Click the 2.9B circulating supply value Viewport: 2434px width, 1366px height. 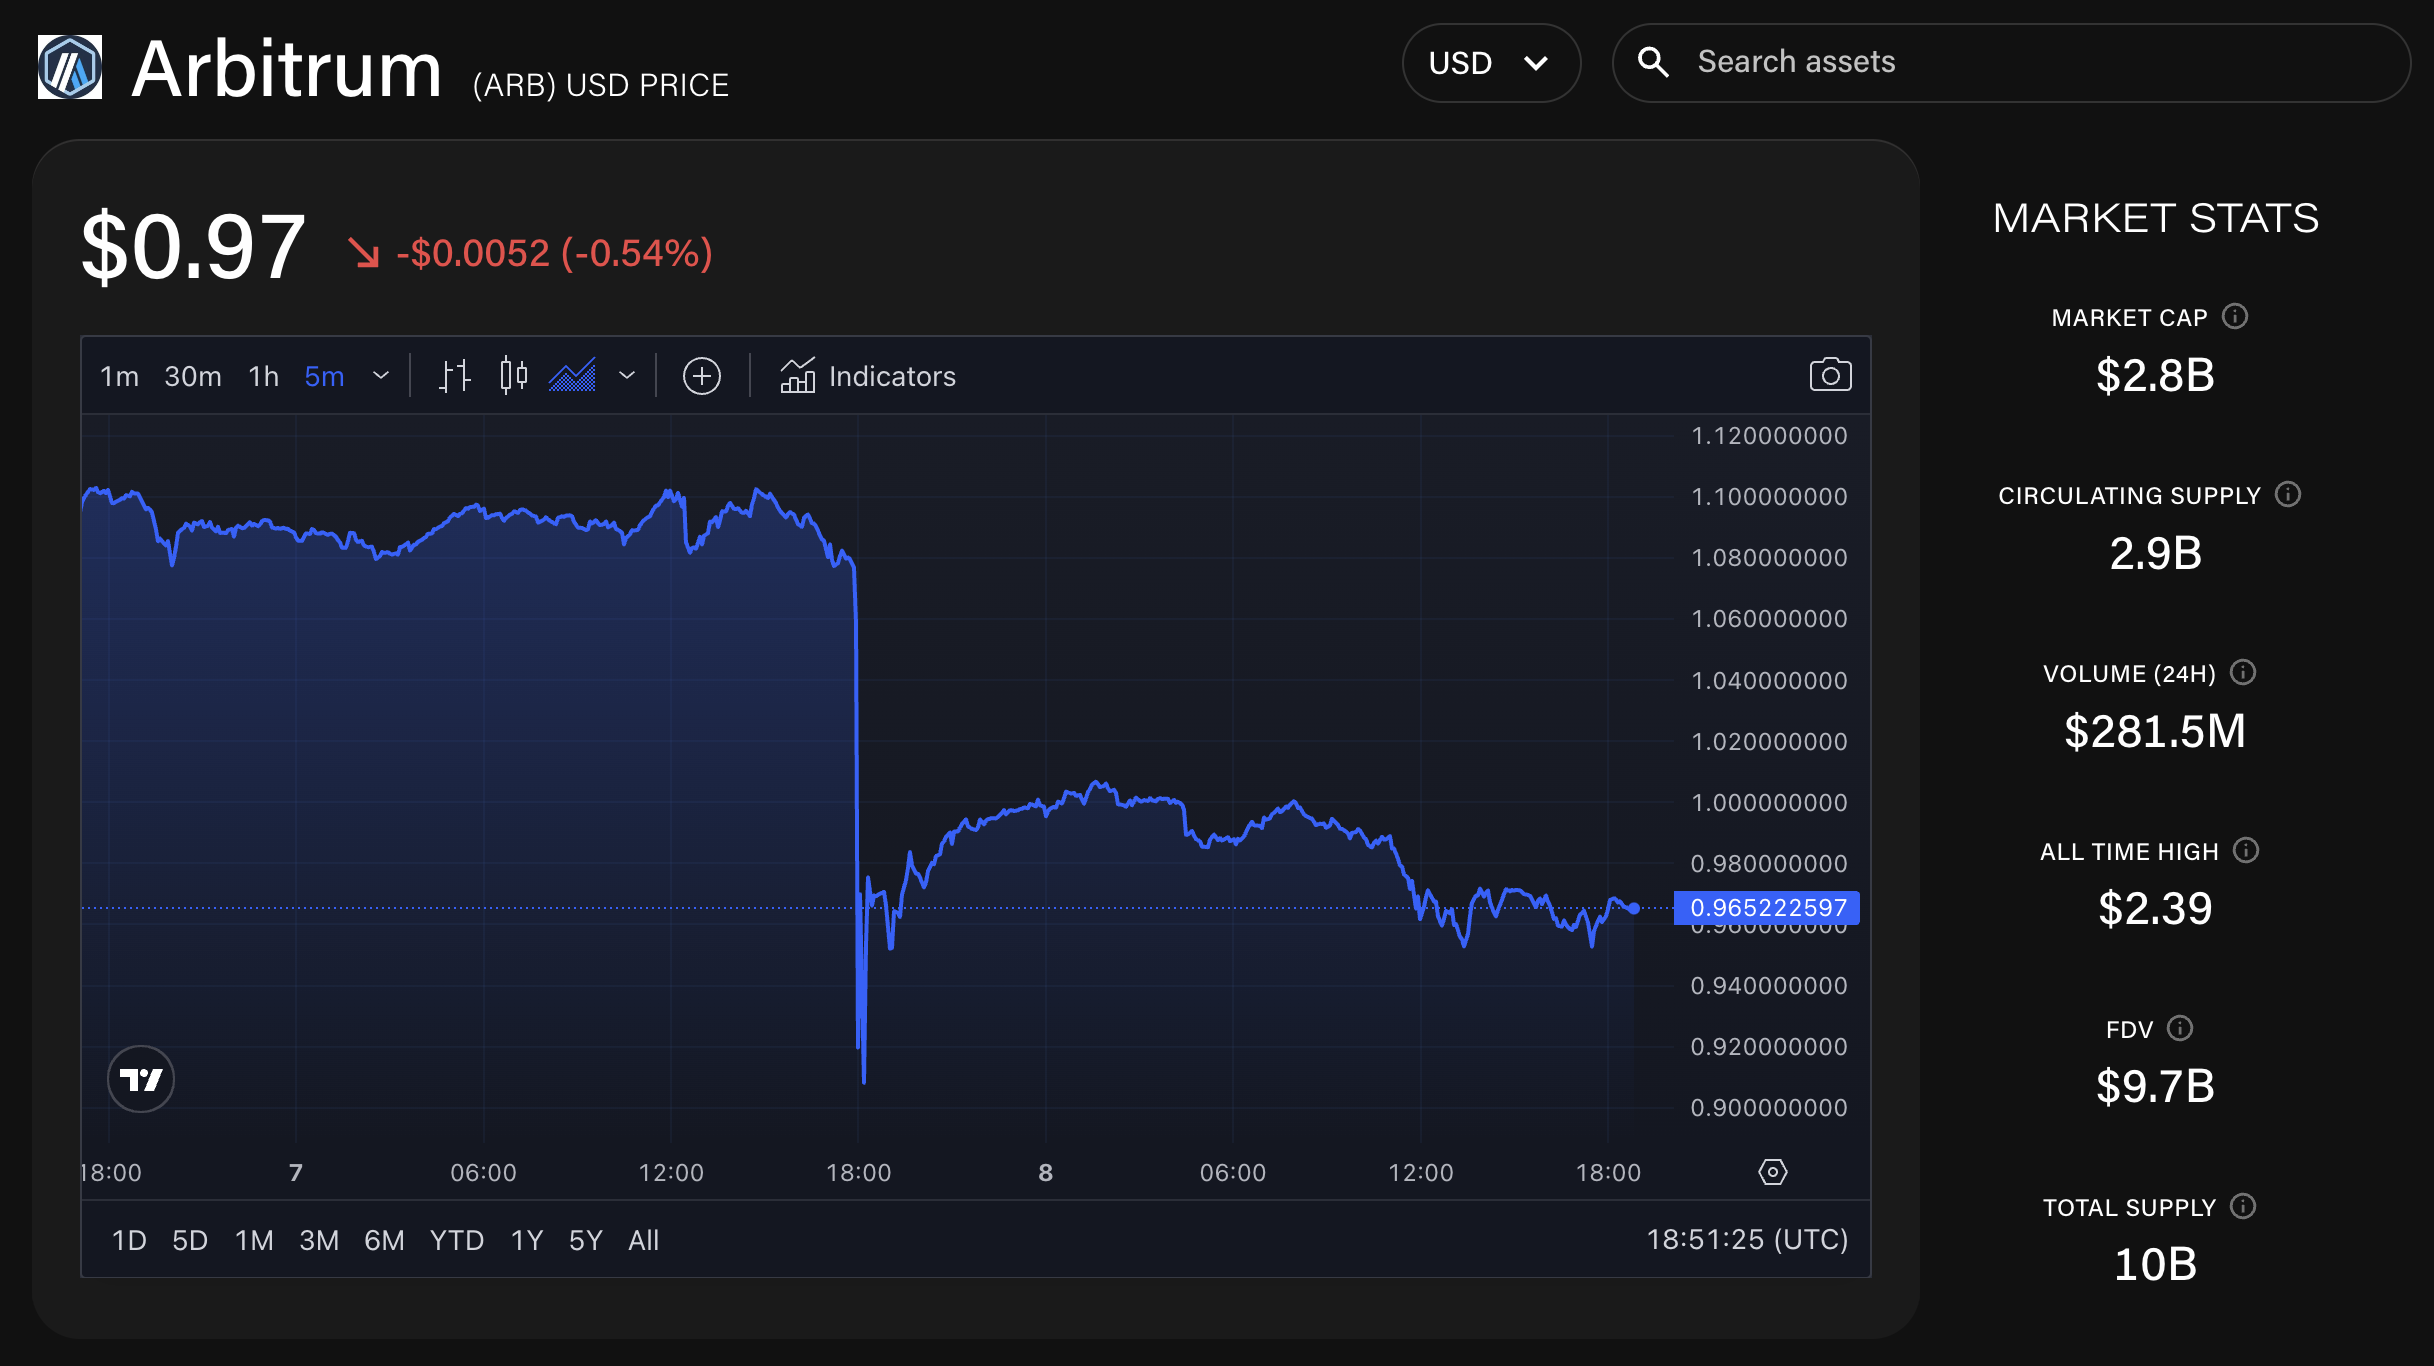2155,554
